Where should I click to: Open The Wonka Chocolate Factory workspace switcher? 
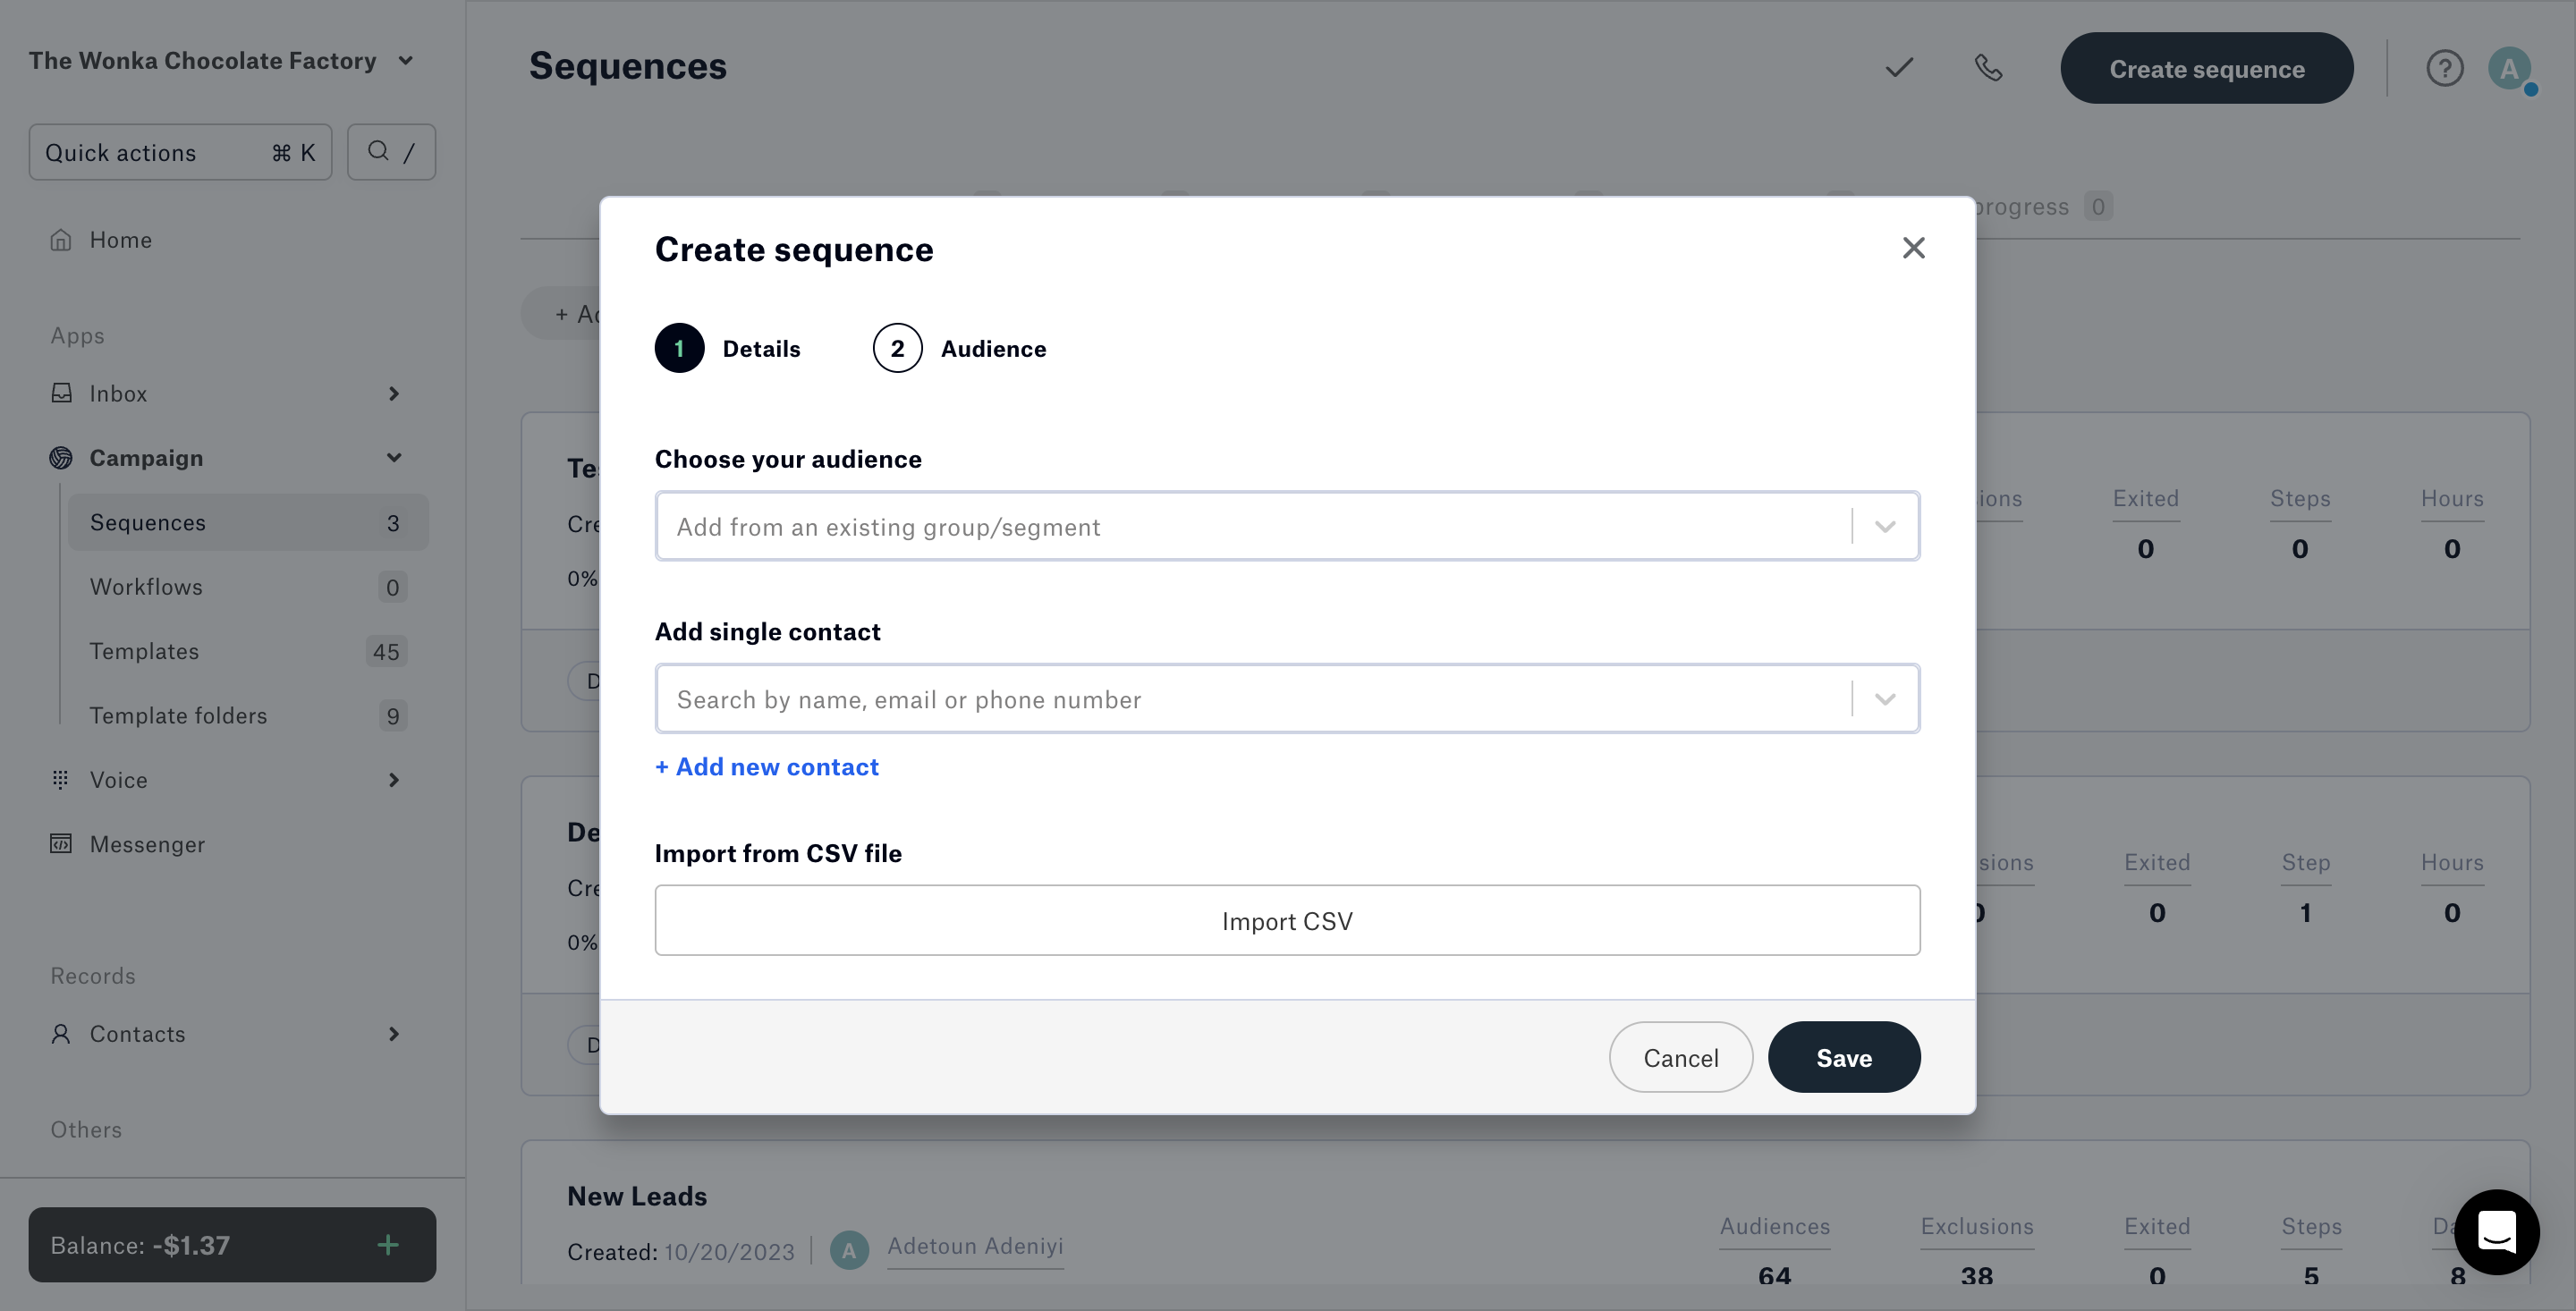pyautogui.click(x=222, y=61)
